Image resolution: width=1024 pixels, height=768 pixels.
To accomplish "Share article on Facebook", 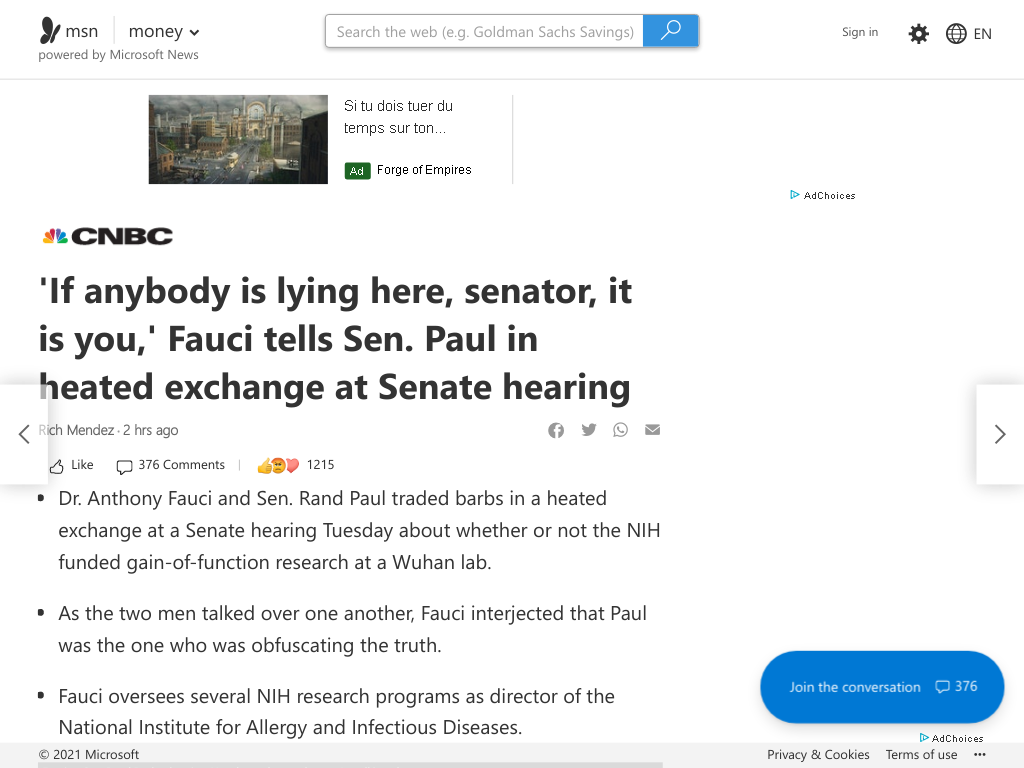I will pos(556,430).
